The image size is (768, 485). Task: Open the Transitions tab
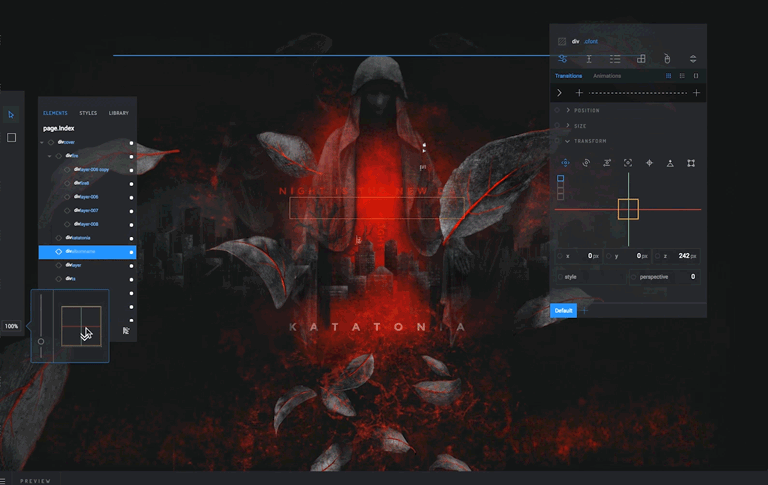coord(568,76)
